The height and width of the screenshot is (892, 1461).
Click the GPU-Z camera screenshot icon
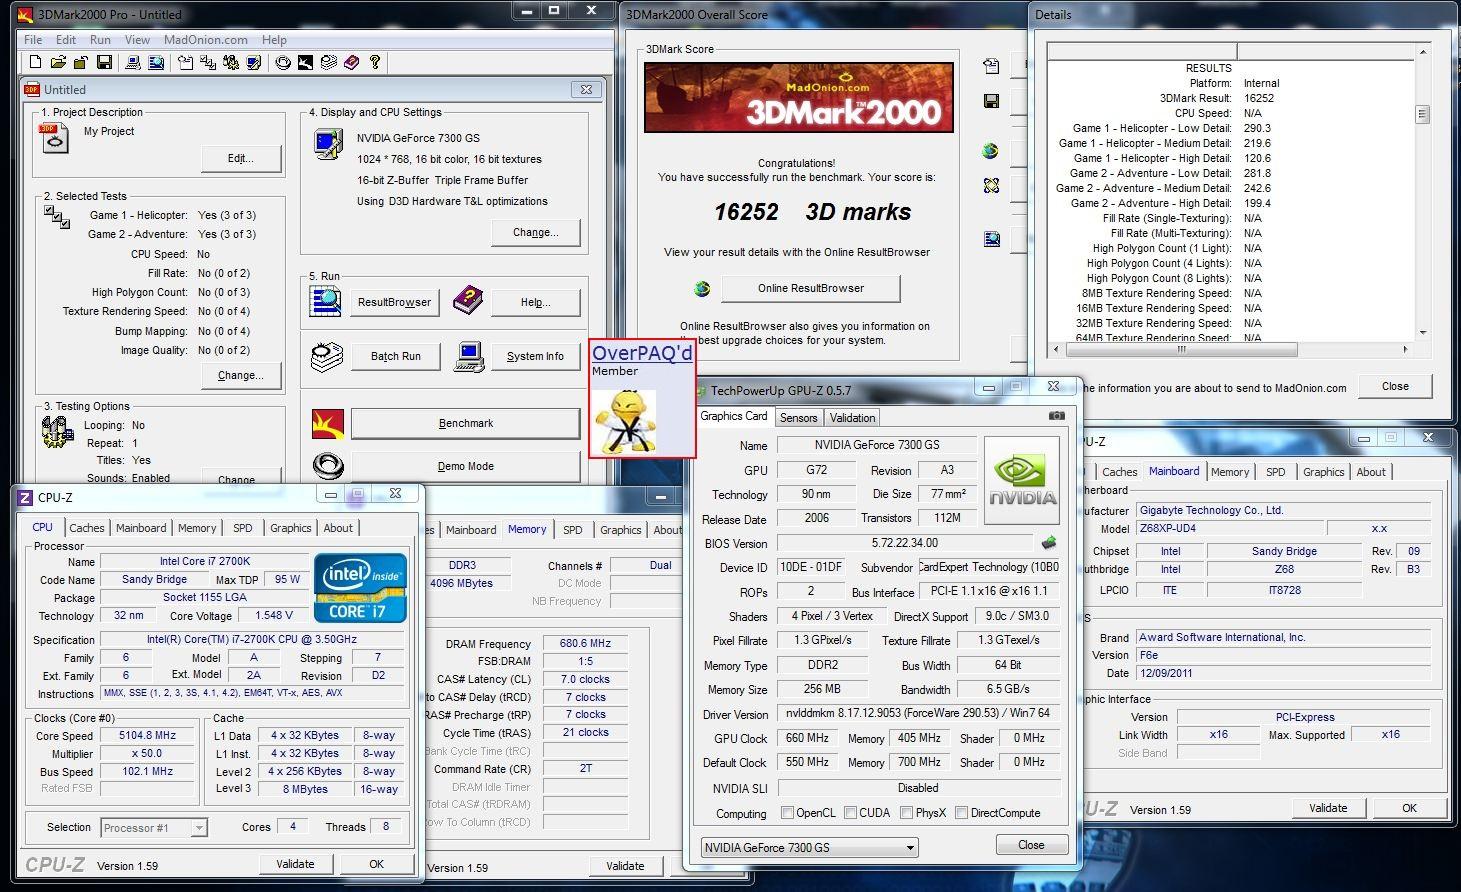pos(1056,416)
